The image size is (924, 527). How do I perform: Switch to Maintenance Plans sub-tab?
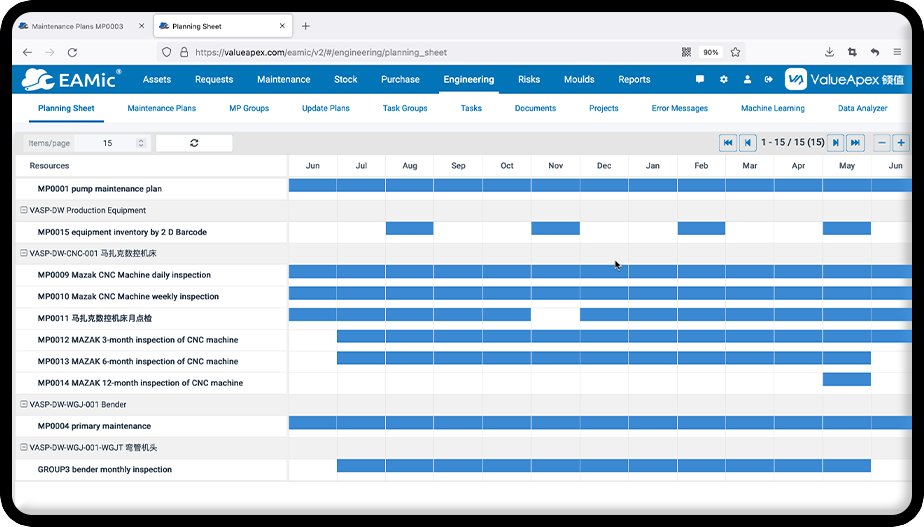(161, 108)
